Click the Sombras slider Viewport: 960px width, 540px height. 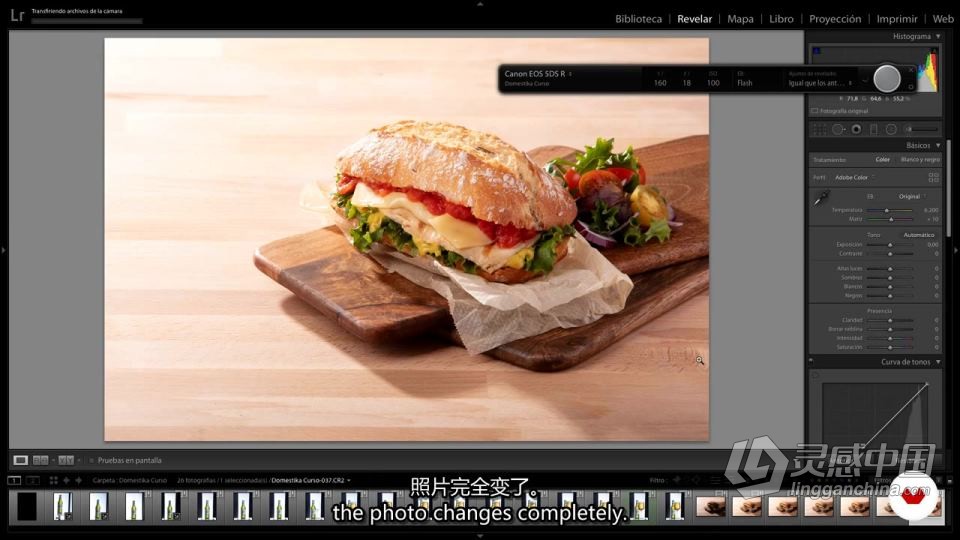pyautogui.click(x=890, y=277)
